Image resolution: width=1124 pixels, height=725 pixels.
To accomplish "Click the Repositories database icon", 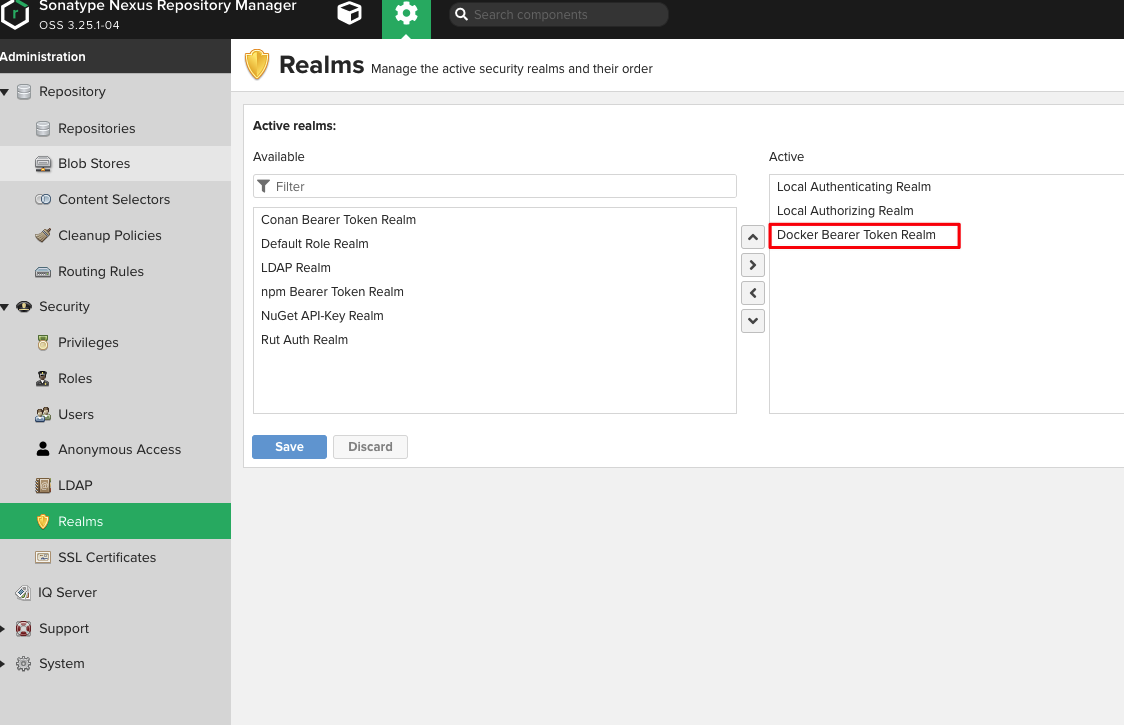I will (43, 128).
